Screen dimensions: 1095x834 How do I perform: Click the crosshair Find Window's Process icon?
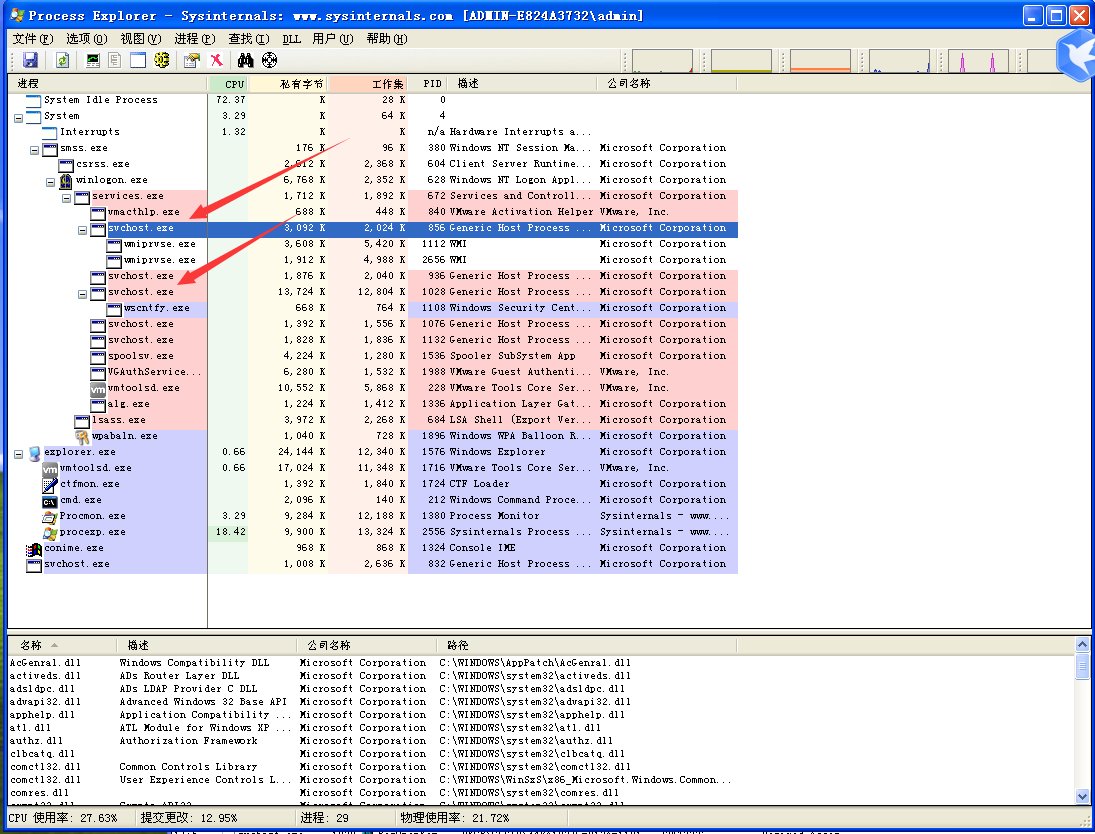(270, 60)
